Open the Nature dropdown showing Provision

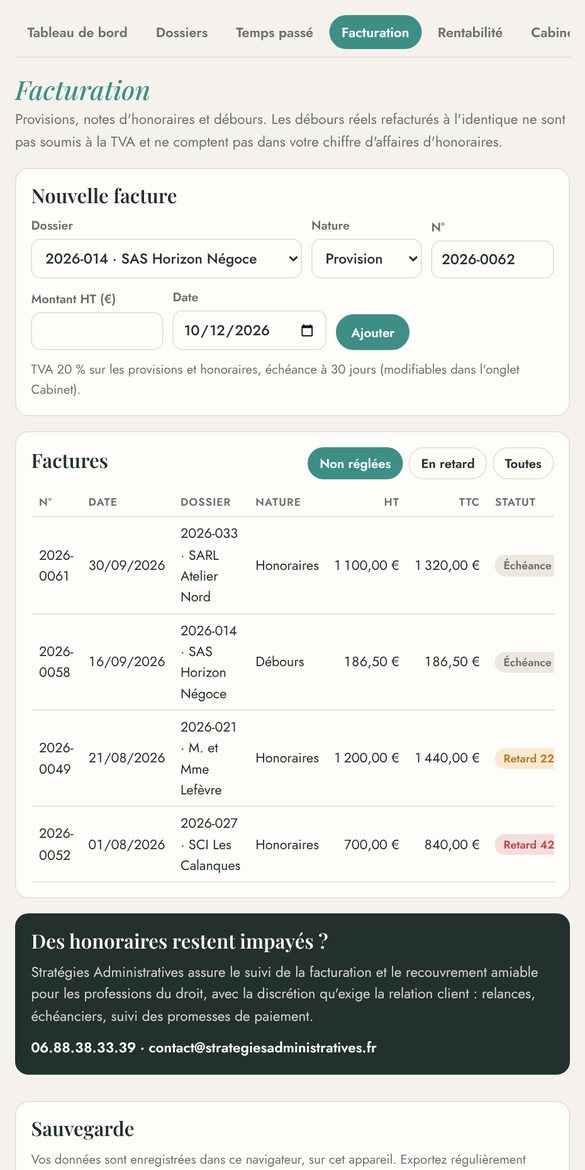pos(366,259)
